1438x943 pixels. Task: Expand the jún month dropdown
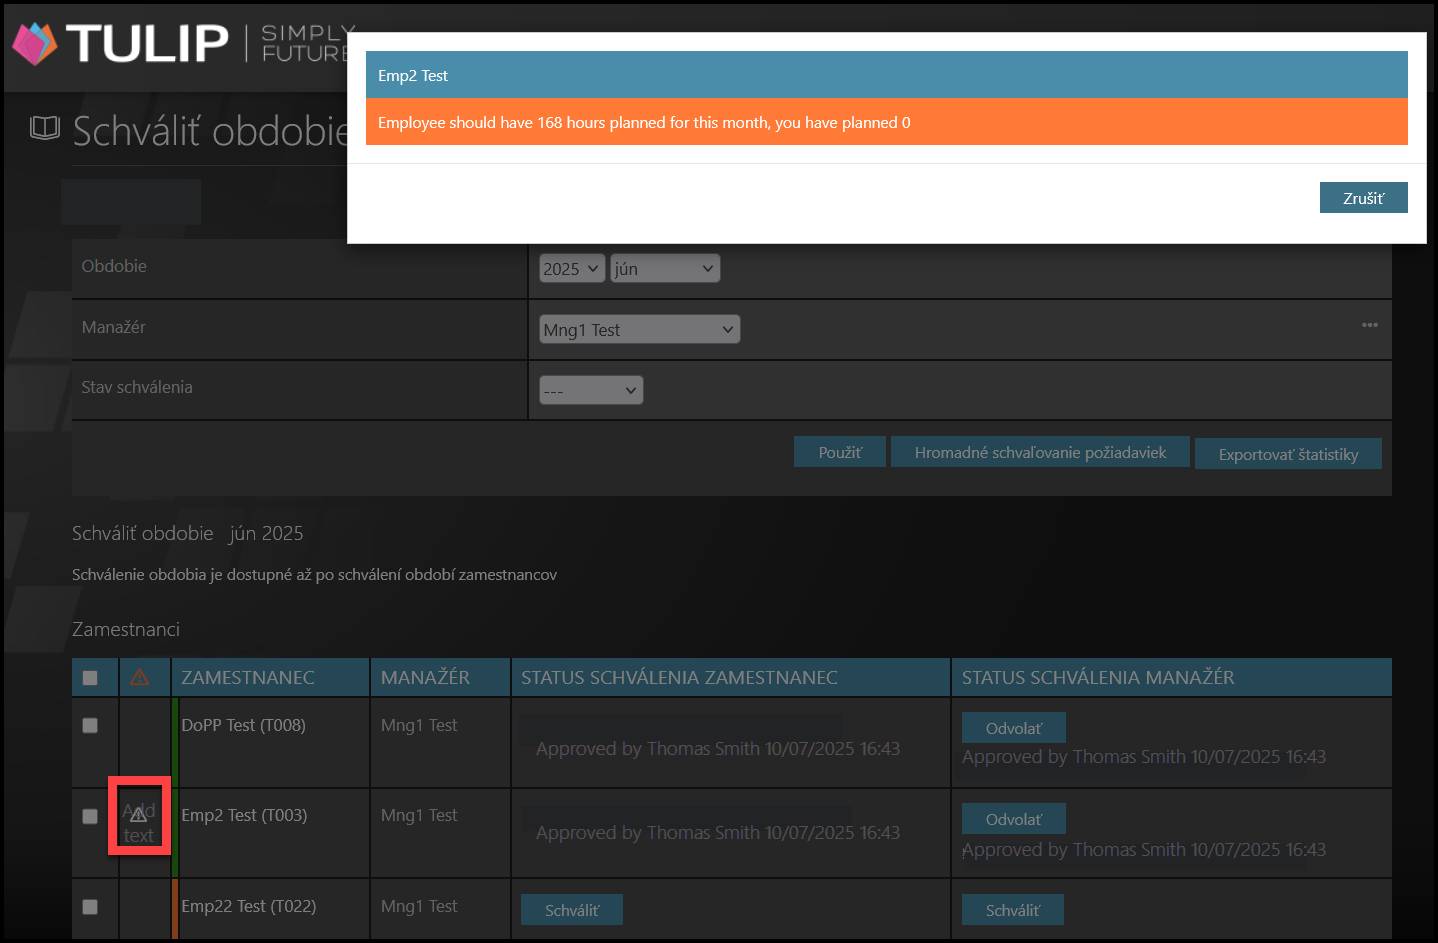665,269
